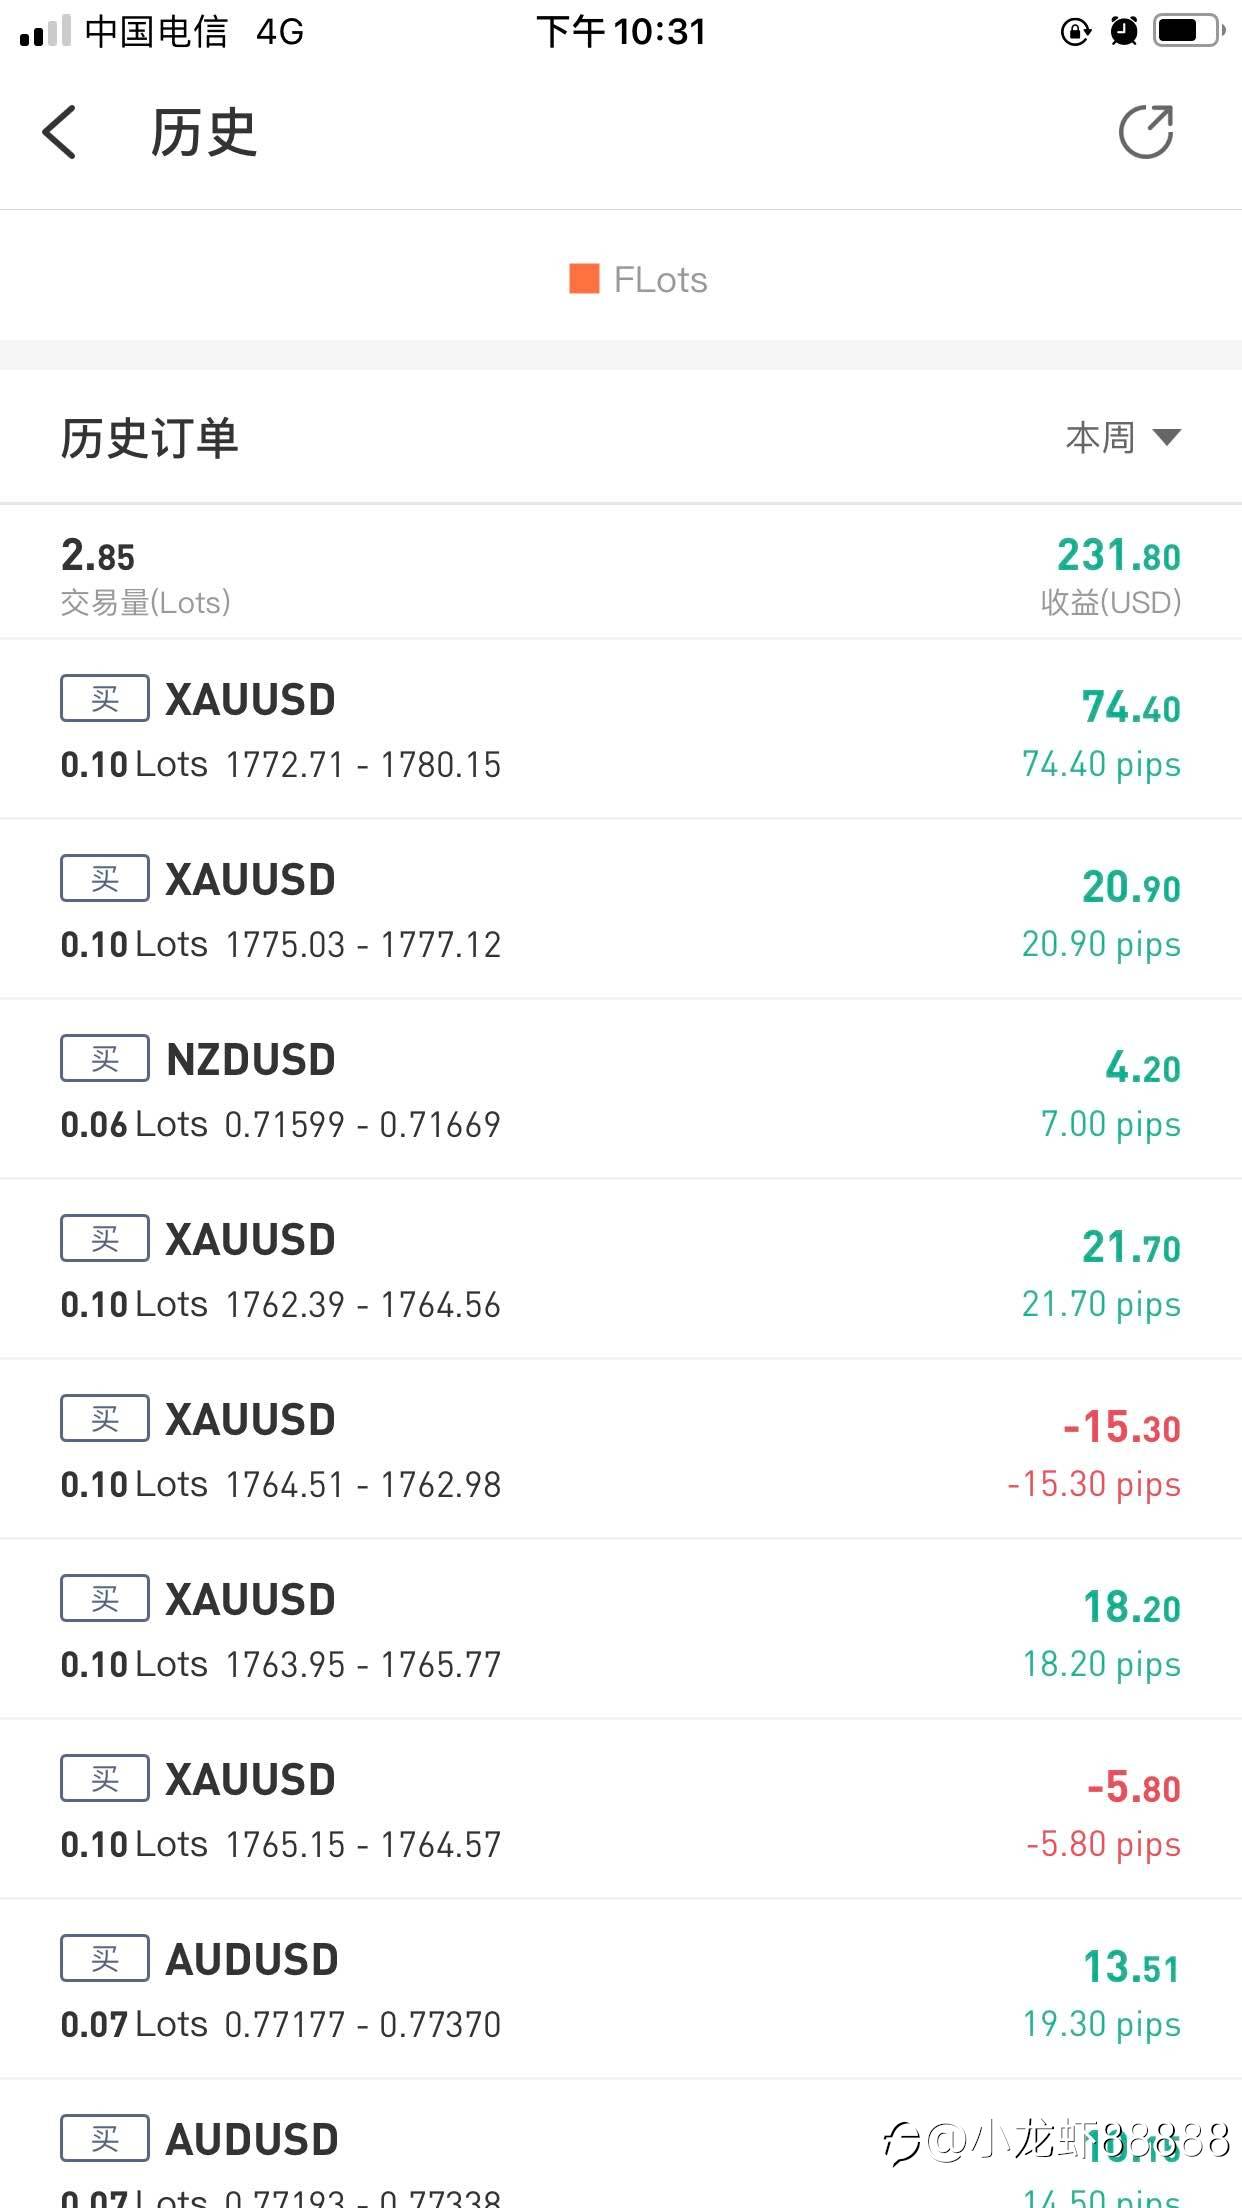Select the NZDUSD 0.06 Lots order
The height and width of the screenshot is (2208, 1242).
pyautogui.click(x=620, y=1090)
